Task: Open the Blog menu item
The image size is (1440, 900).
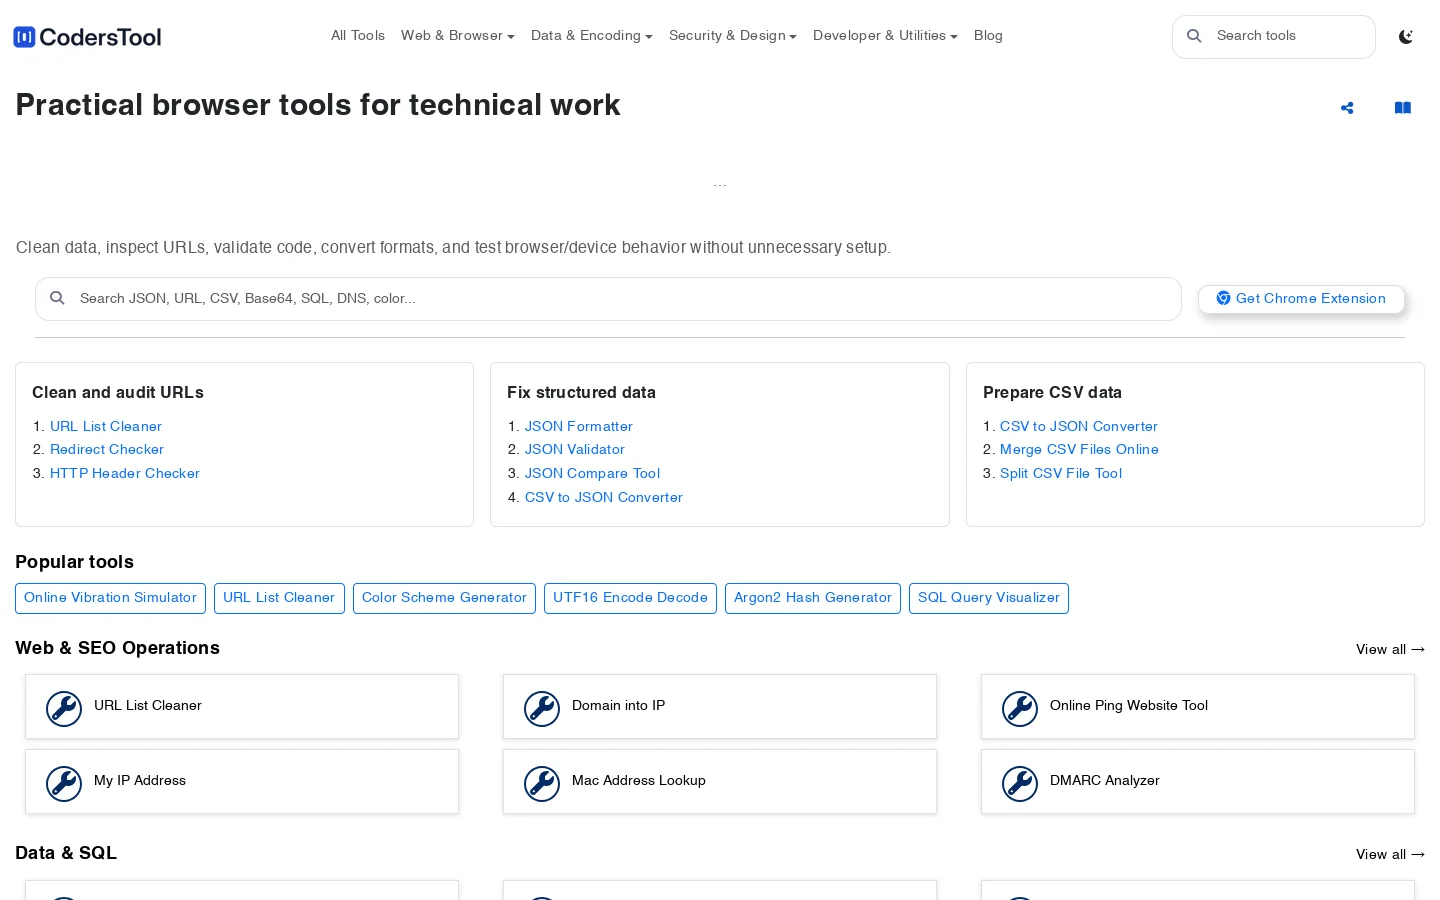Action: pos(988,36)
